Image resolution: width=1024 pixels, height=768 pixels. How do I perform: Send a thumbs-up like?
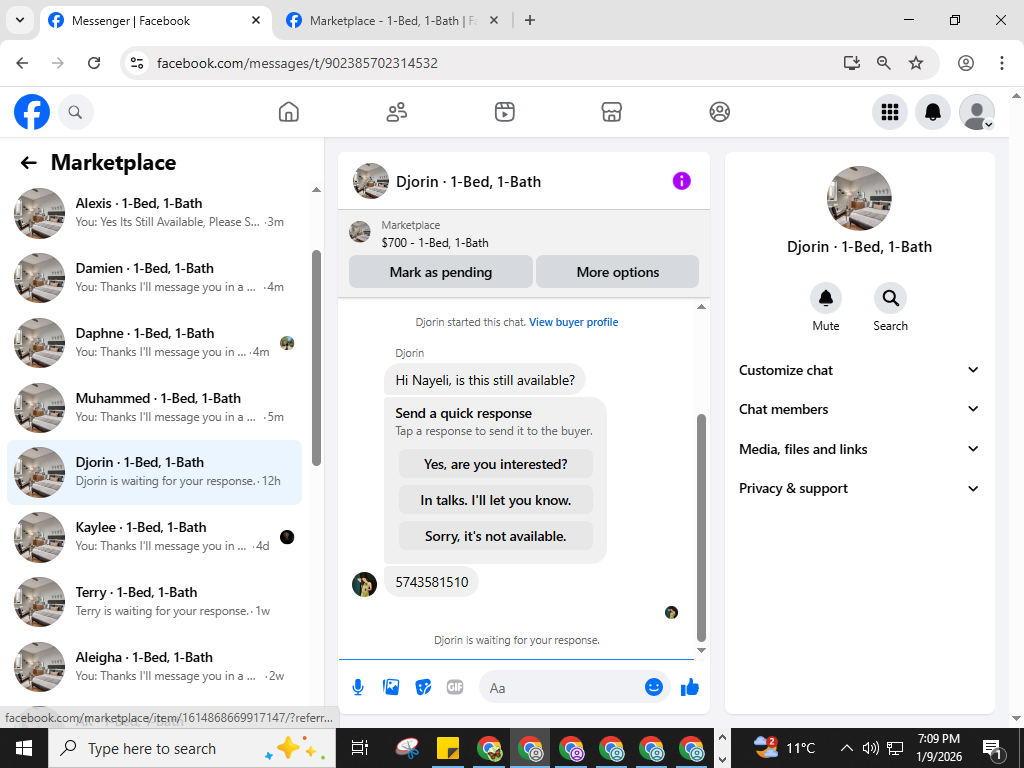pos(690,687)
